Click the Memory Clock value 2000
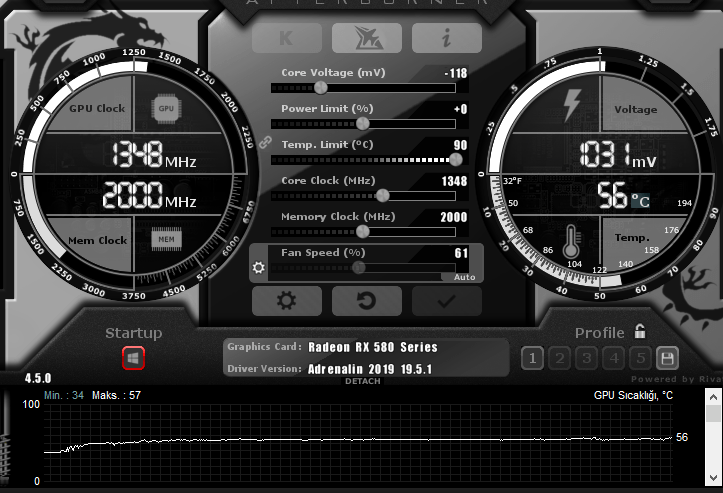Screen dimensions: 723x493 click(454, 217)
